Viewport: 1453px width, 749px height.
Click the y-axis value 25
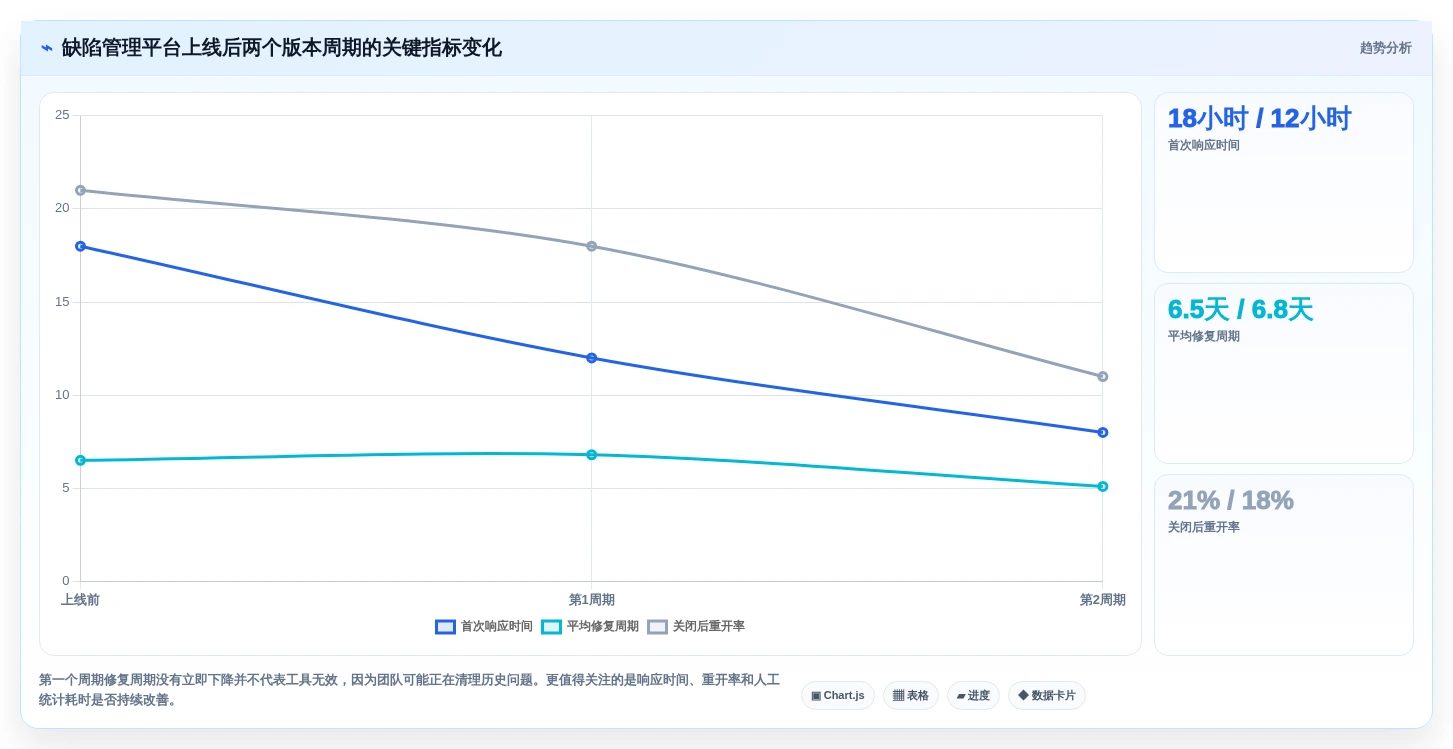pos(62,115)
